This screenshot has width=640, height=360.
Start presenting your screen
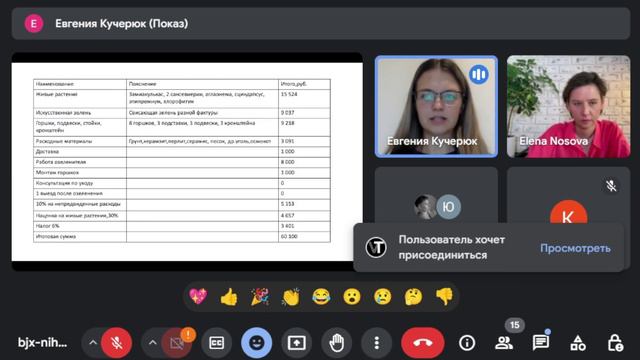[296, 343]
